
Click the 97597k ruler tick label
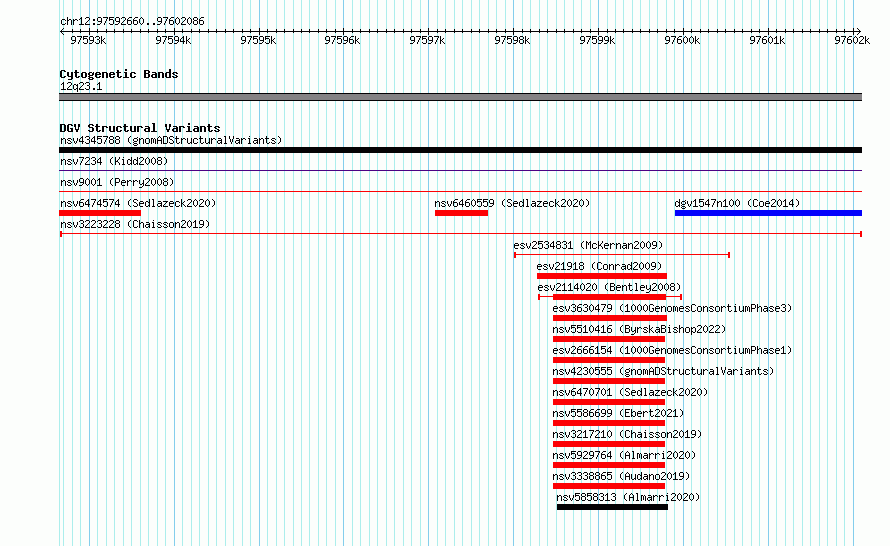coord(427,40)
